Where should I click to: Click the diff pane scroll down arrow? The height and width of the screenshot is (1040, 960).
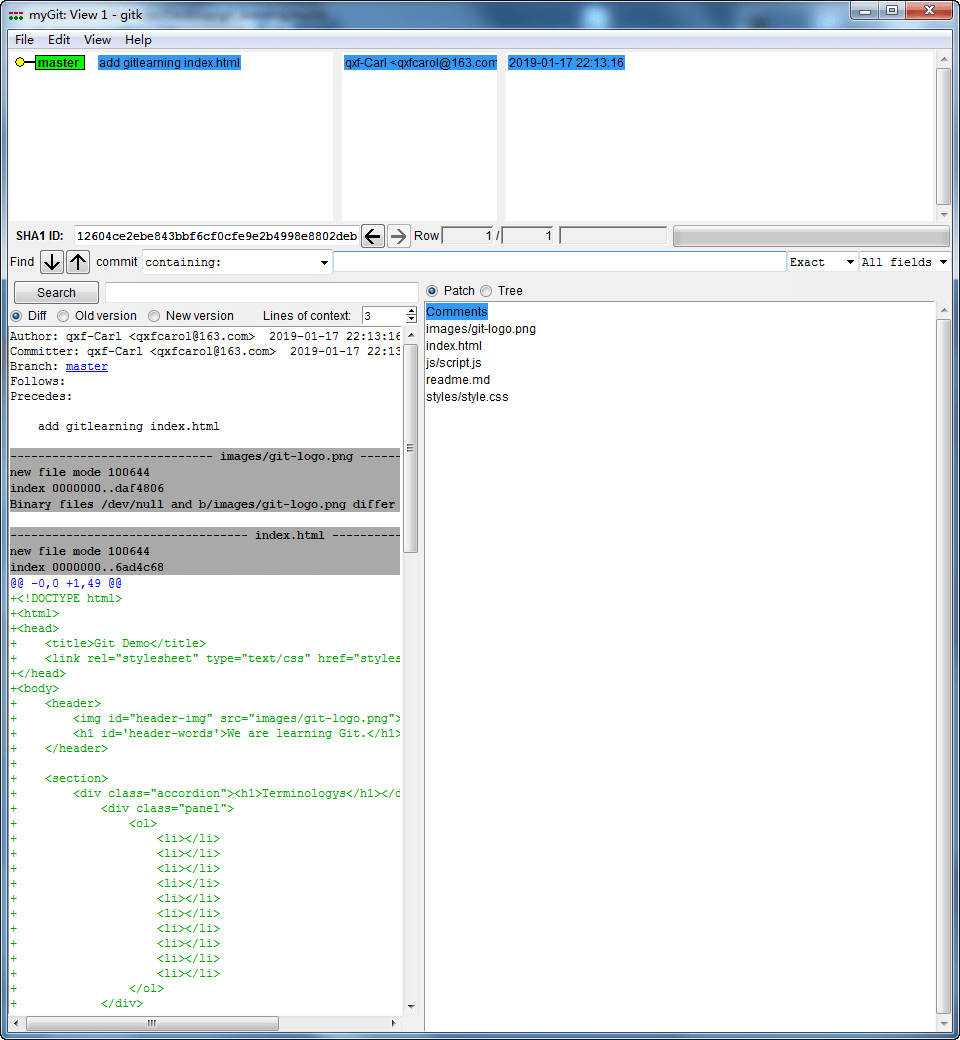point(411,1007)
